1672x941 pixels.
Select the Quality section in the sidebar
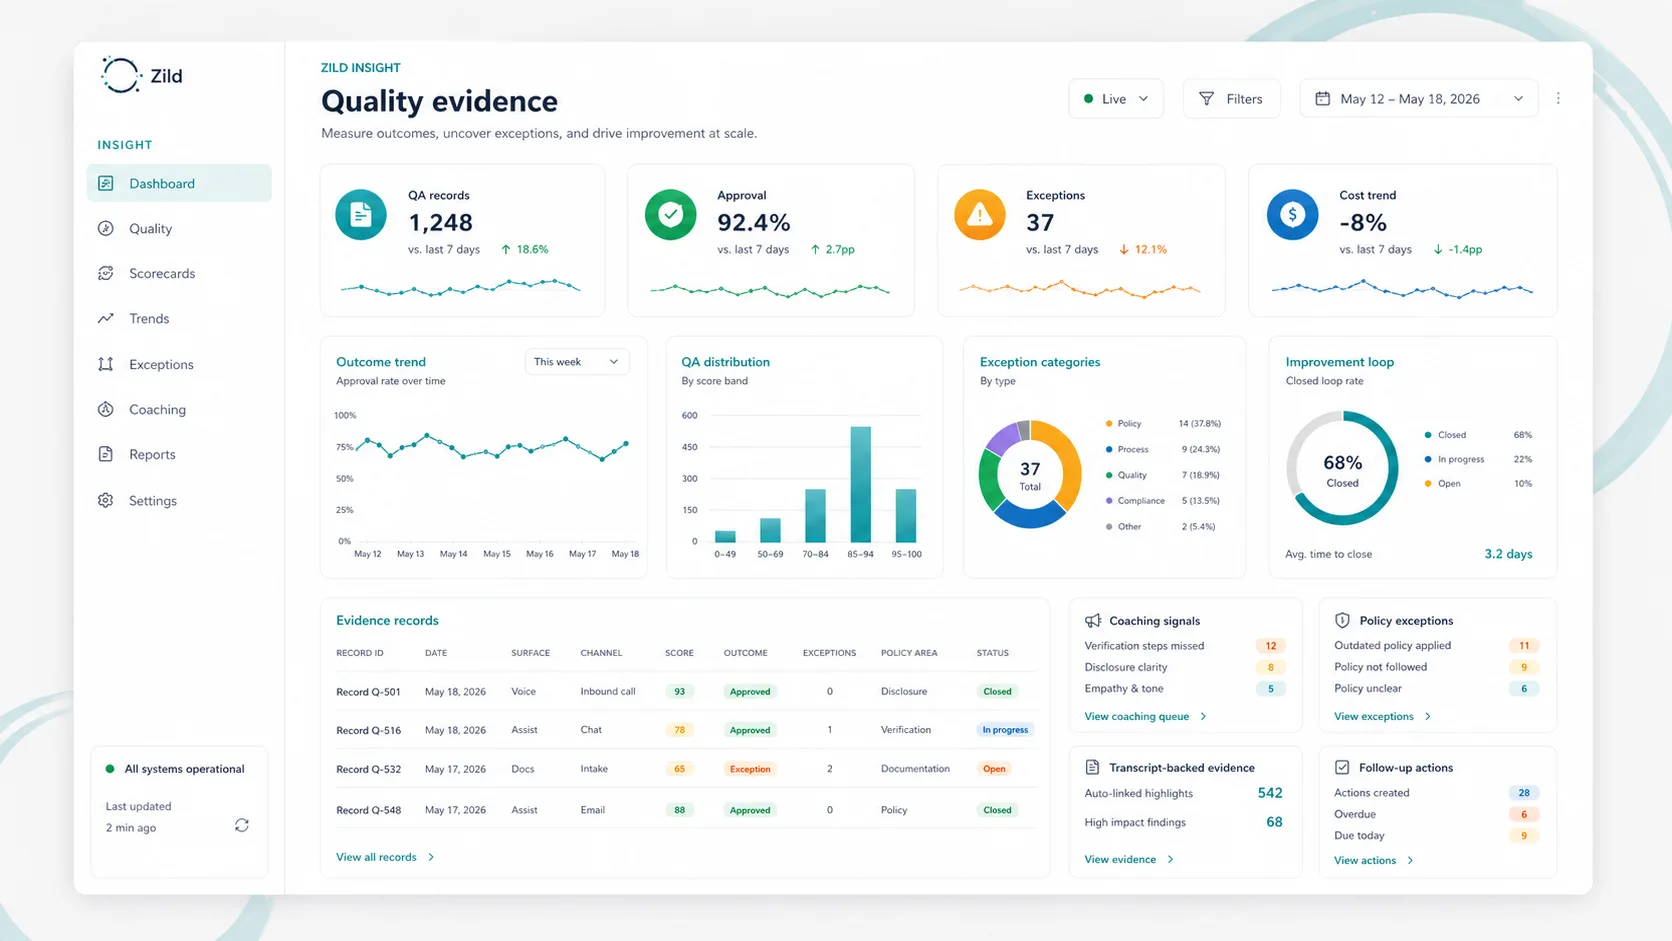(x=148, y=228)
